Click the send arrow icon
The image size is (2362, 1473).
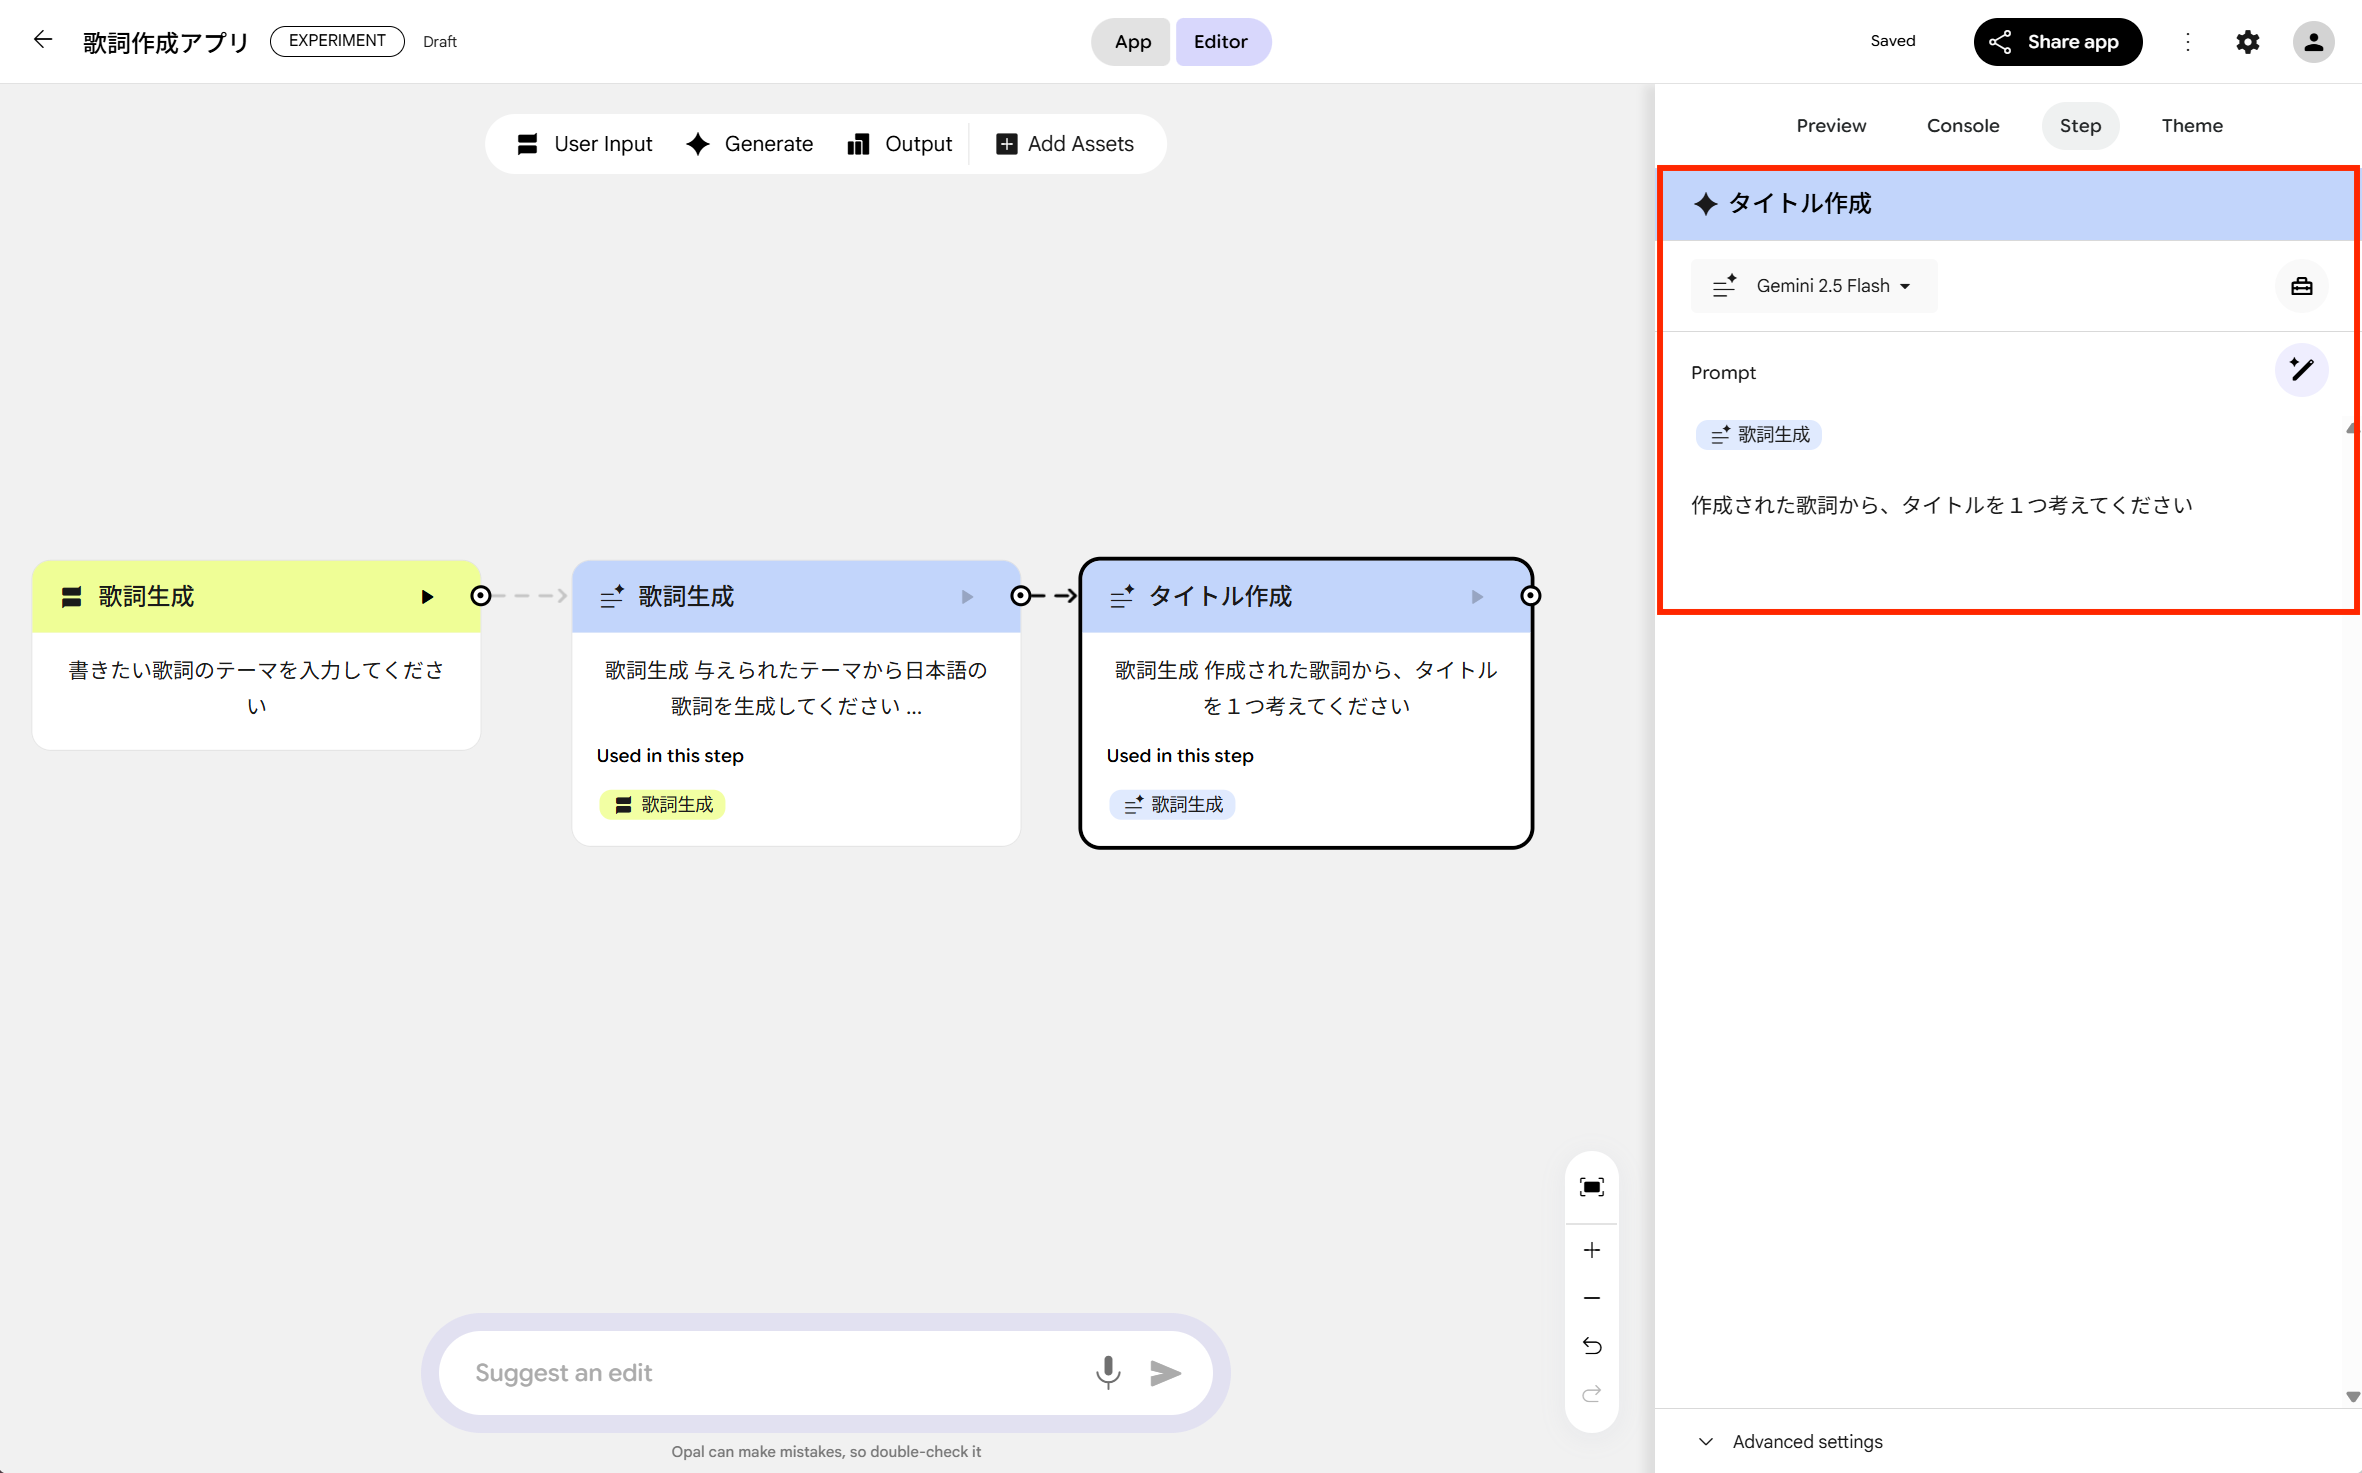coord(1165,1373)
